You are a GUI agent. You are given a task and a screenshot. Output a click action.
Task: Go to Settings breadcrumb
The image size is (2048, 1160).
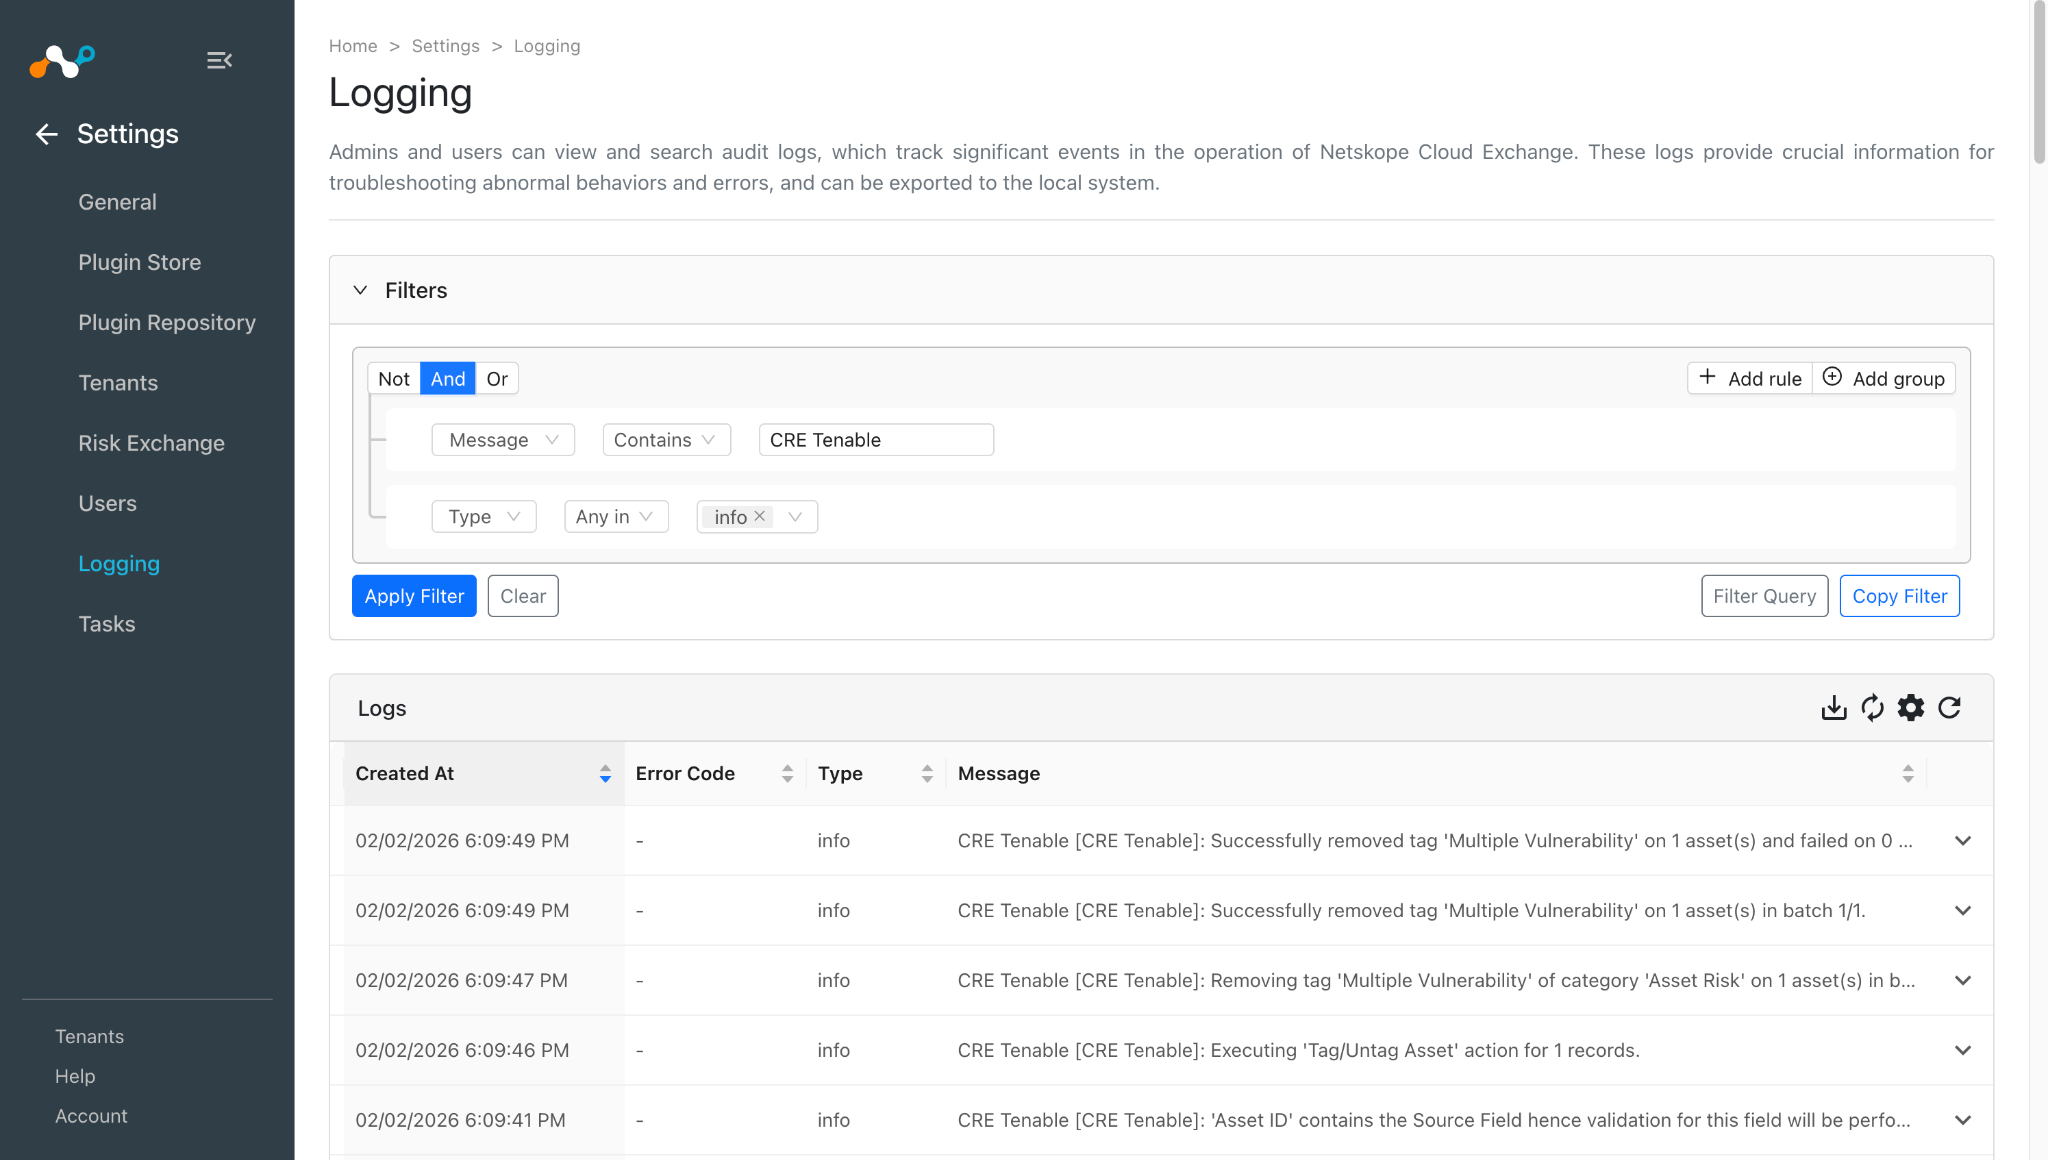pos(445,46)
